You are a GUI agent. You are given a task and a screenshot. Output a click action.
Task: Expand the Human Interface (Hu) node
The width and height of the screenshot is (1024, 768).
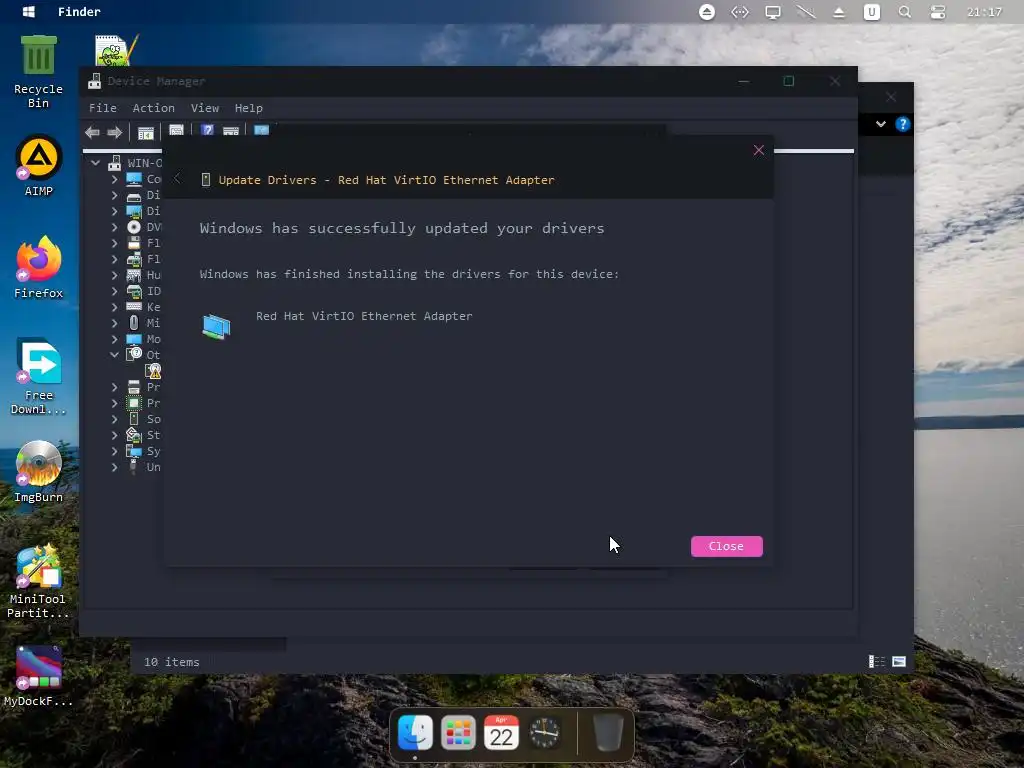point(114,275)
